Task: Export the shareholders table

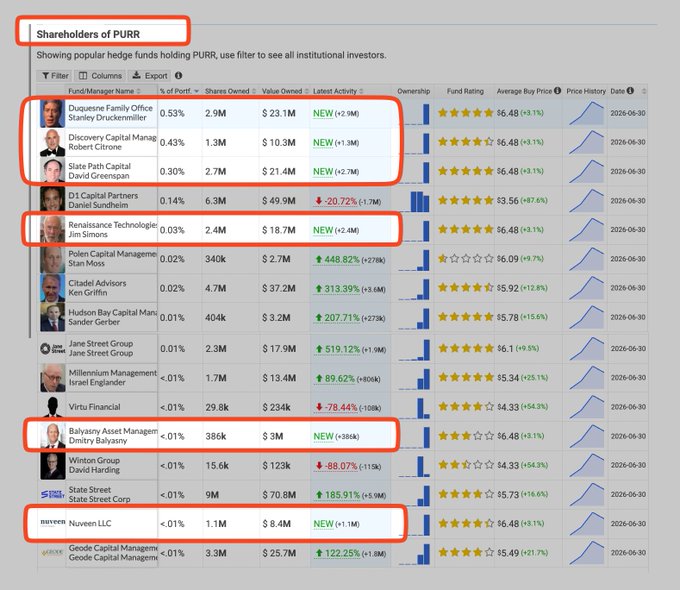Action: tap(150, 75)
